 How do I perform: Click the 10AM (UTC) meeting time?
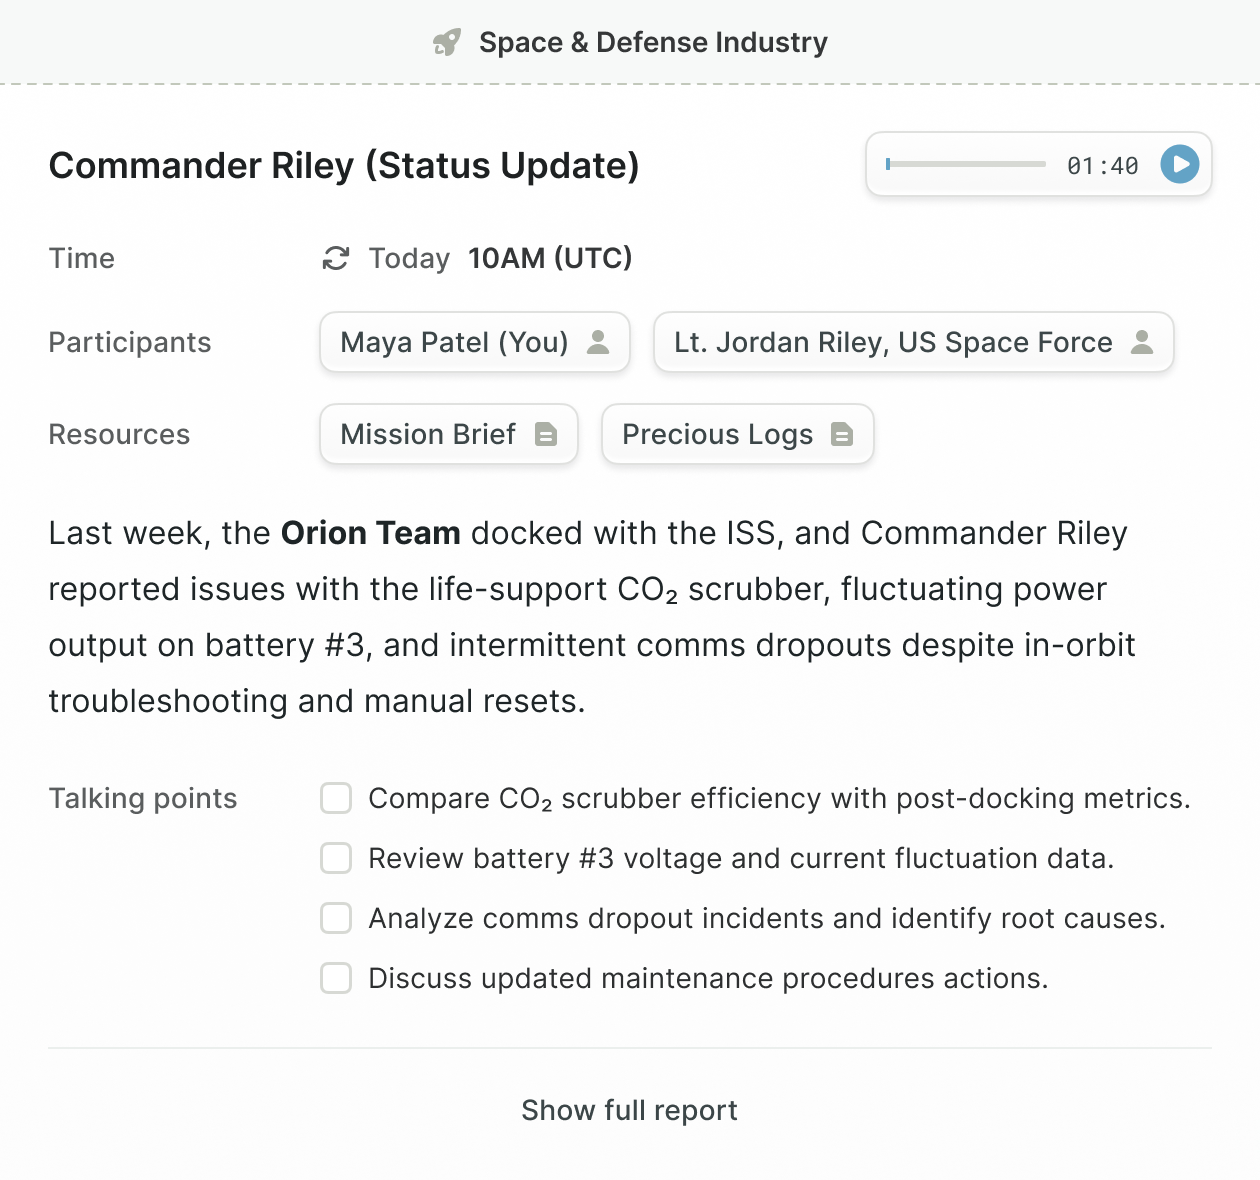pos(550,258)
